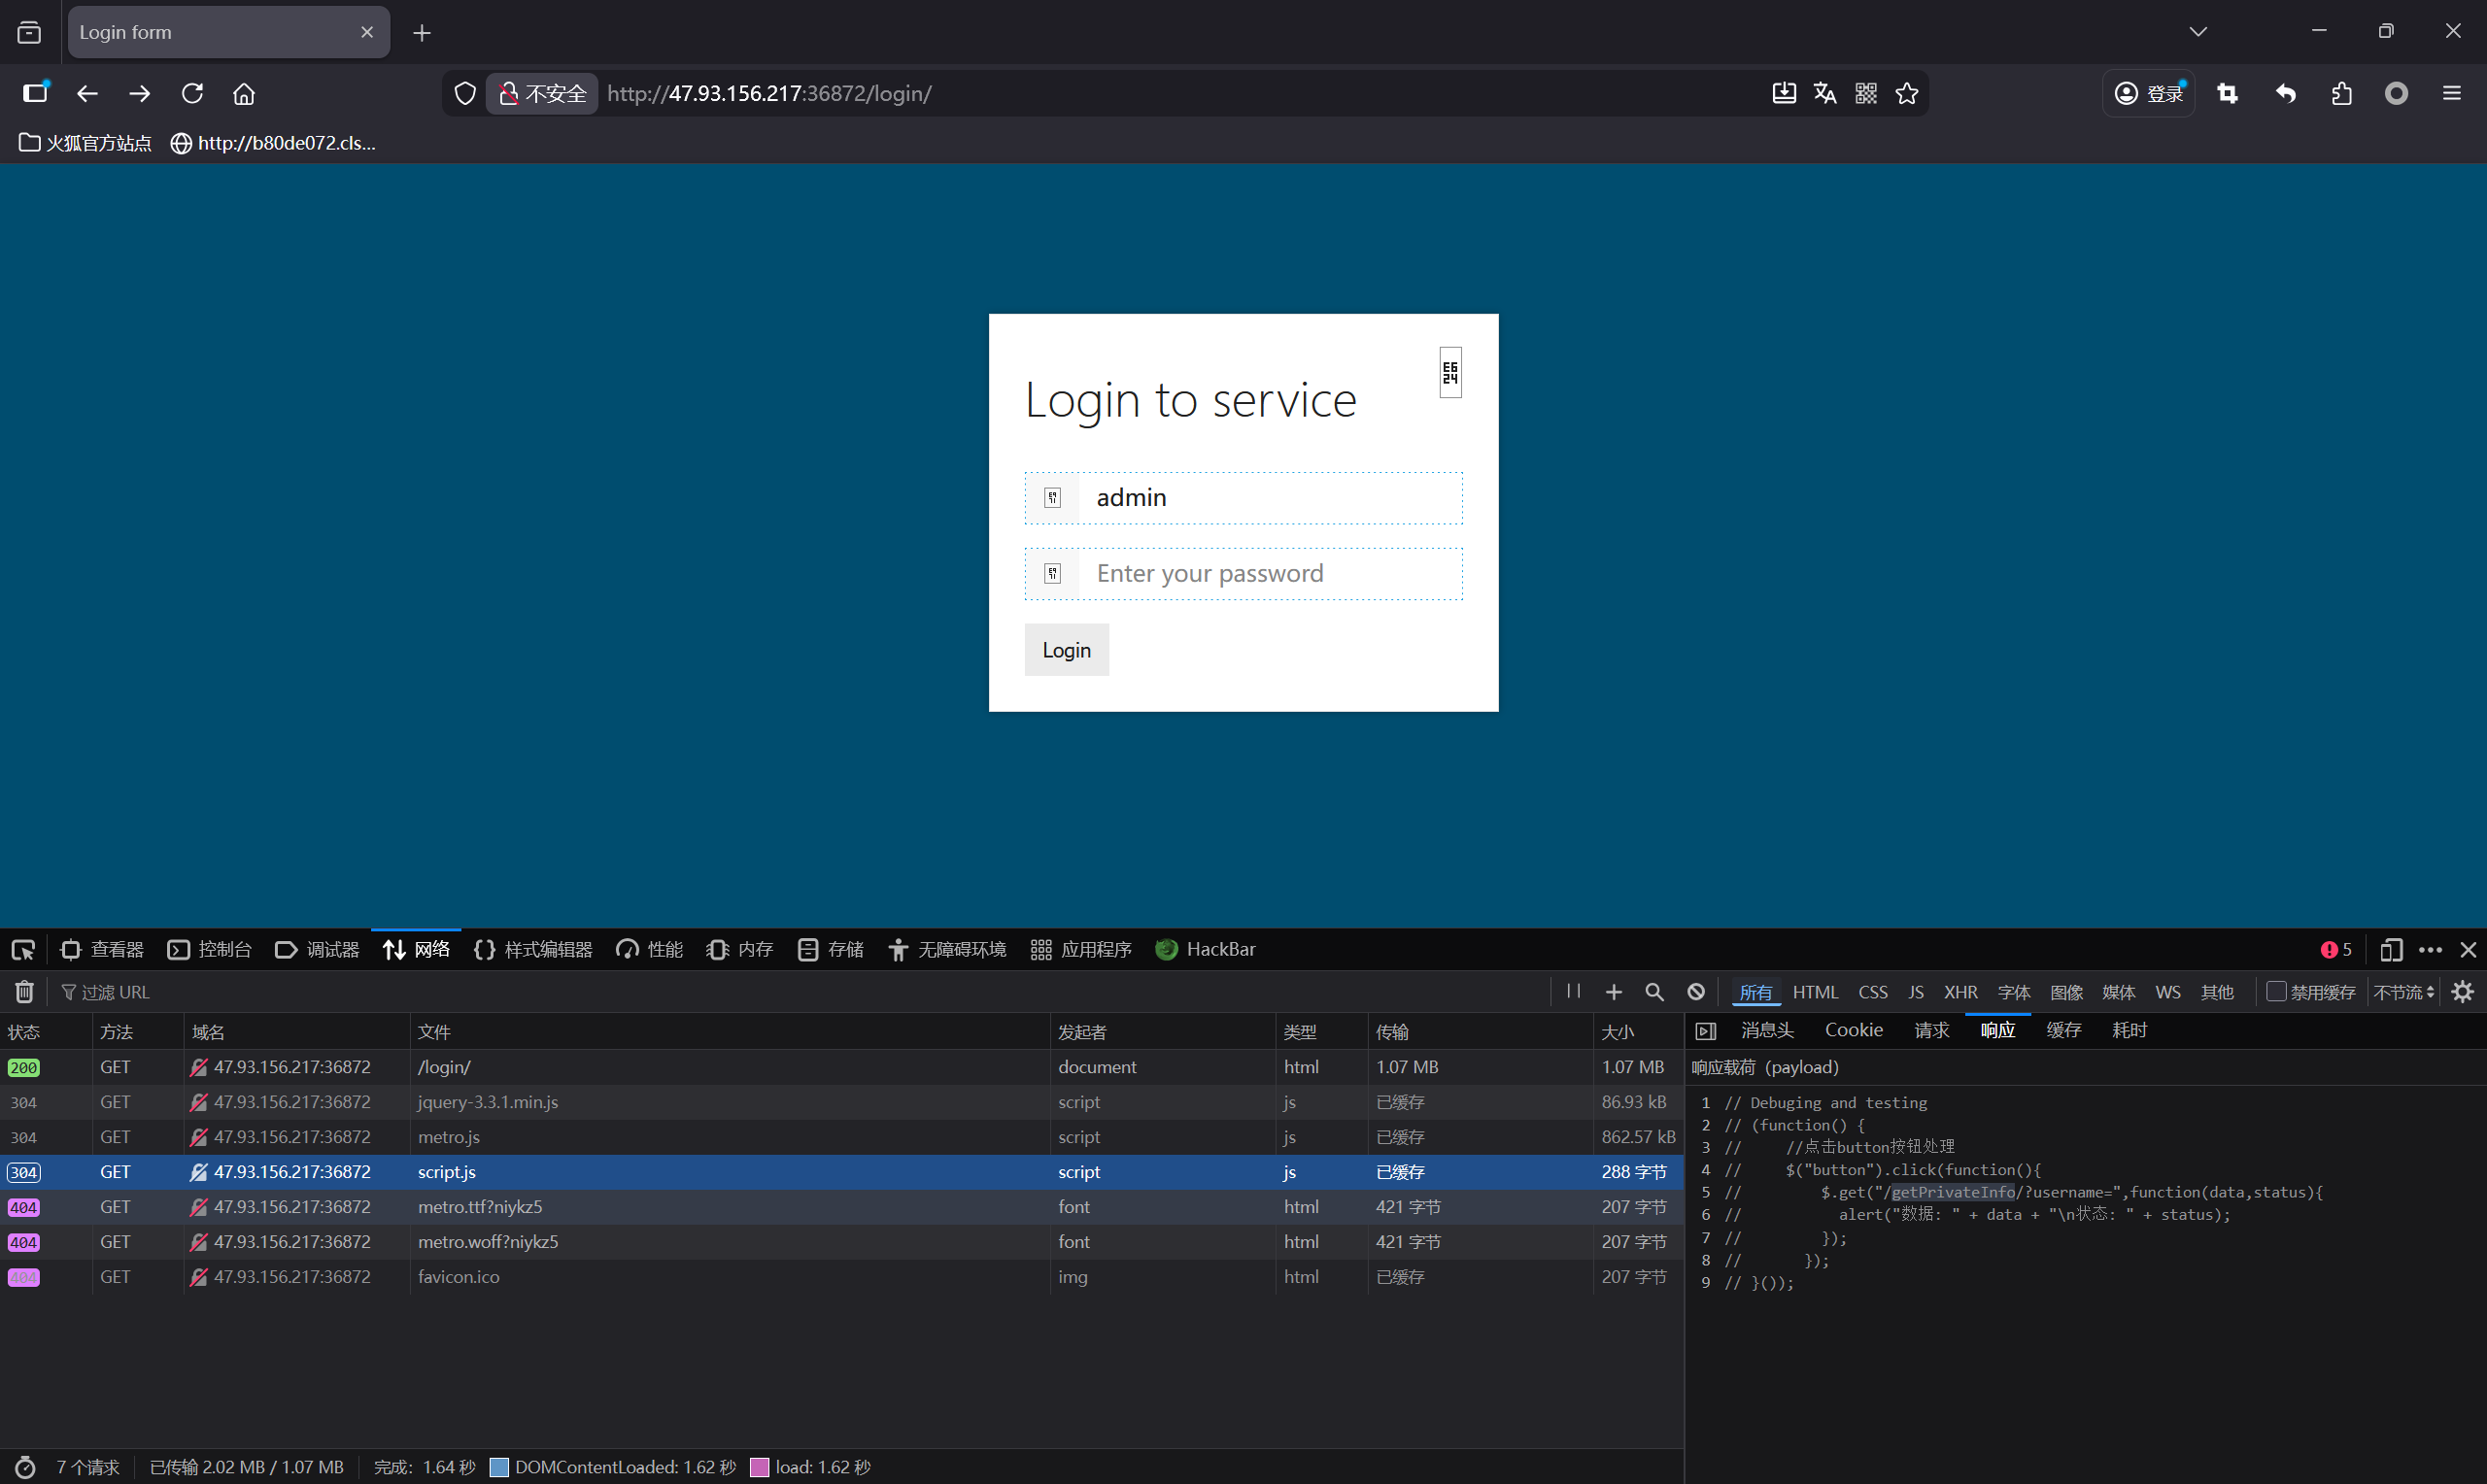Click the element picker icon in DevTools

tap(23, 950)
